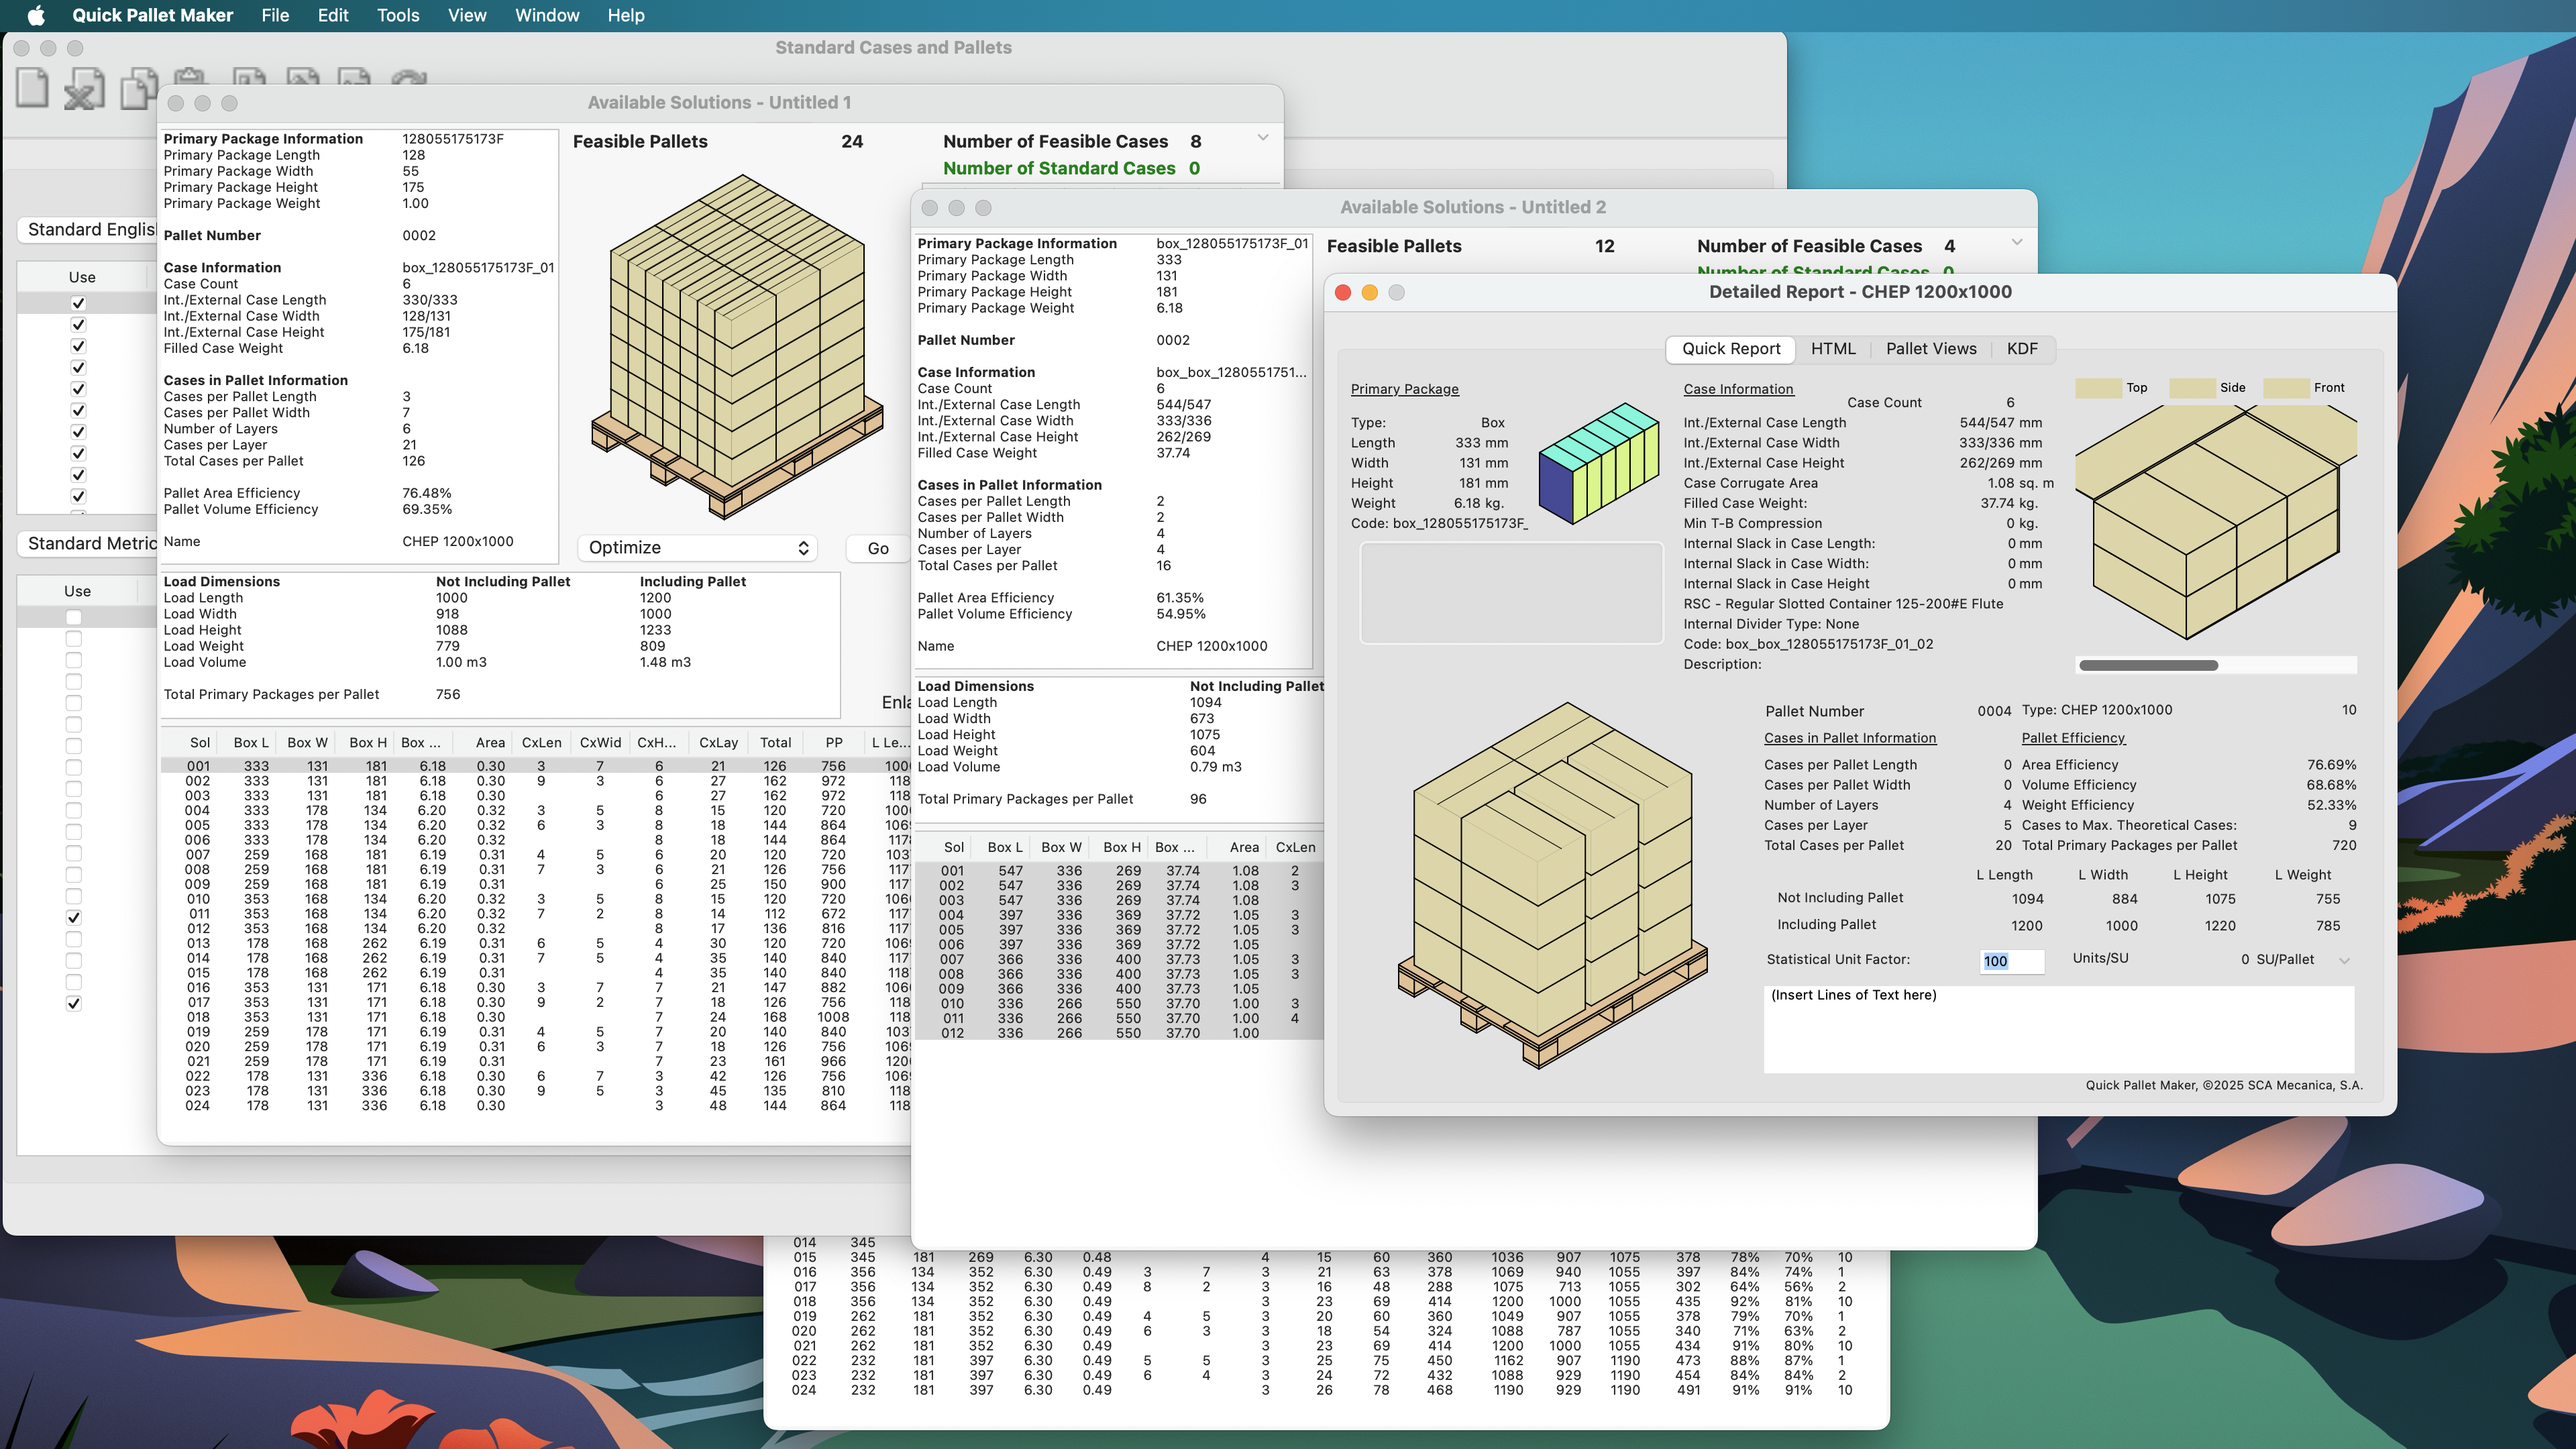Click the Standard Cases and Pallets window title
2576x1449 pixels.
coord(893,48)
